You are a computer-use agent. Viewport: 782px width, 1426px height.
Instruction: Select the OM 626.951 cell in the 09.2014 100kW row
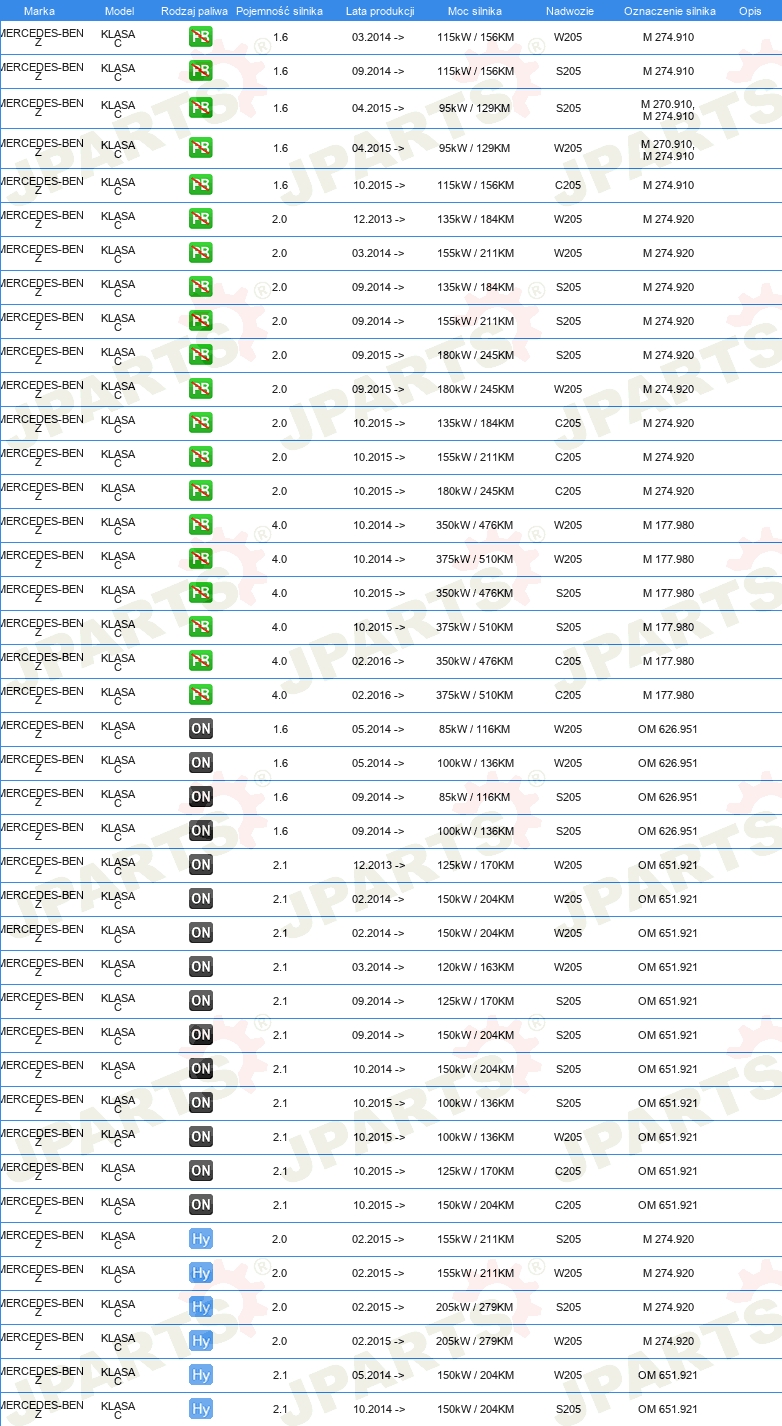pyautogui.click(x=668, y=831)
